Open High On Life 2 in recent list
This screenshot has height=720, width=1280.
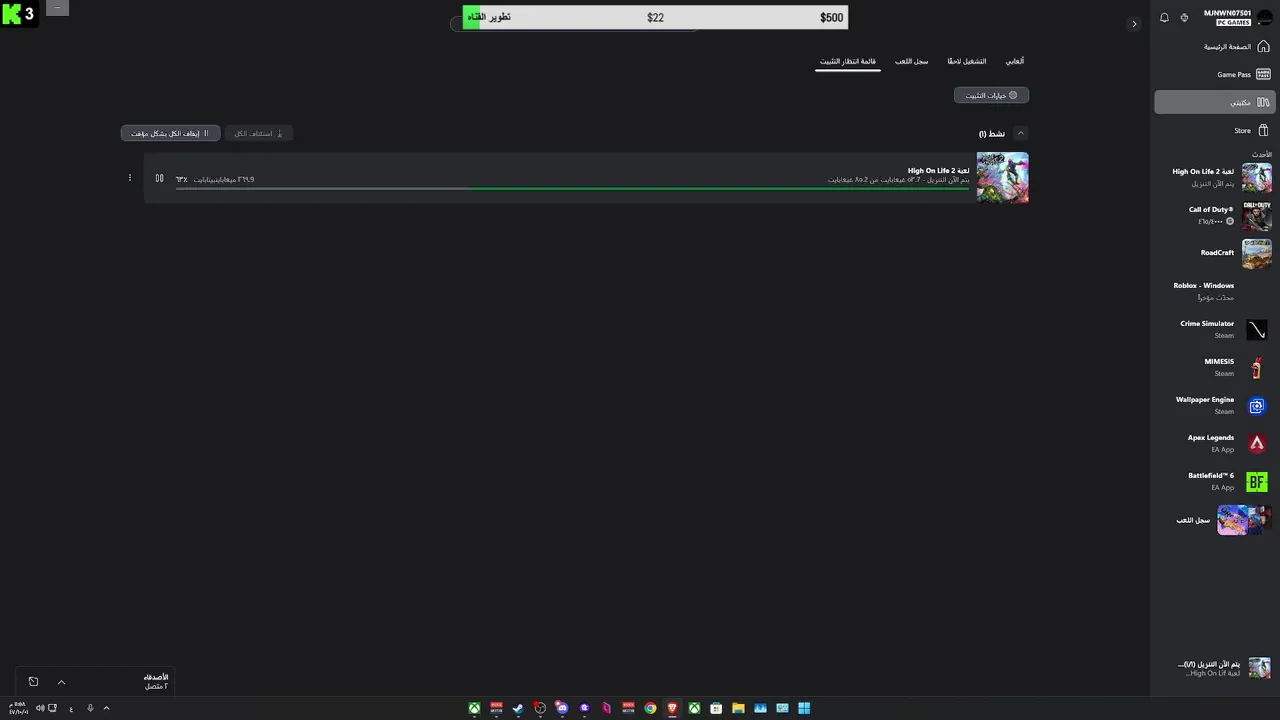[x=1213, y=177]
